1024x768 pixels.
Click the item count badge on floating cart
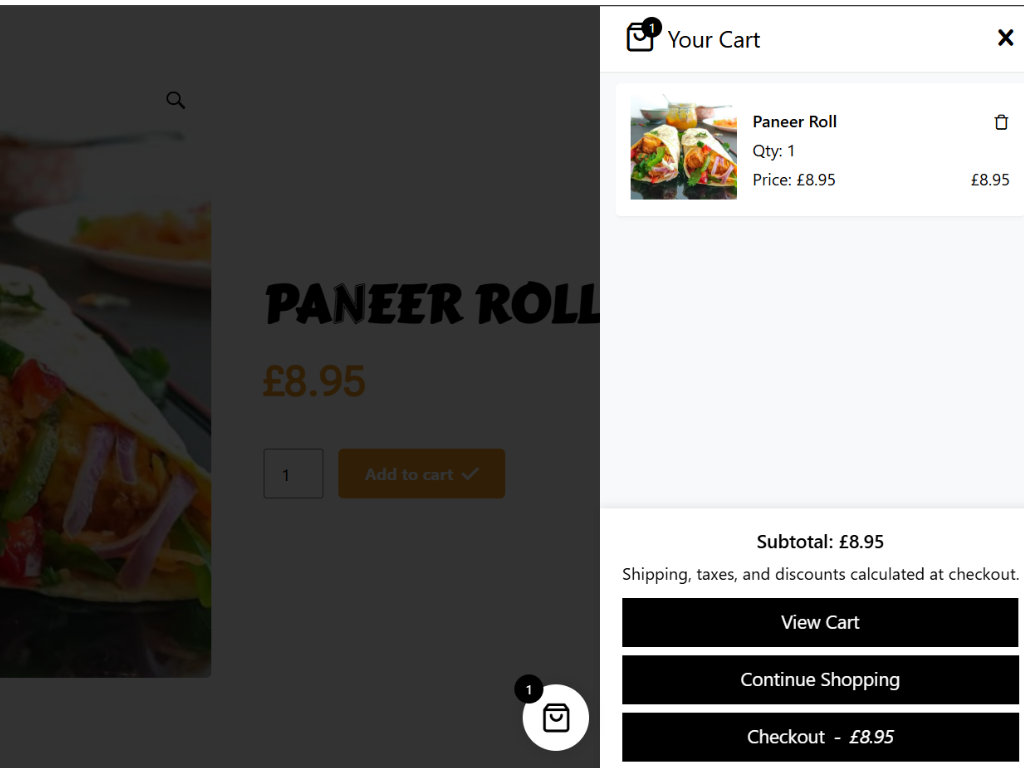[528, 689]
